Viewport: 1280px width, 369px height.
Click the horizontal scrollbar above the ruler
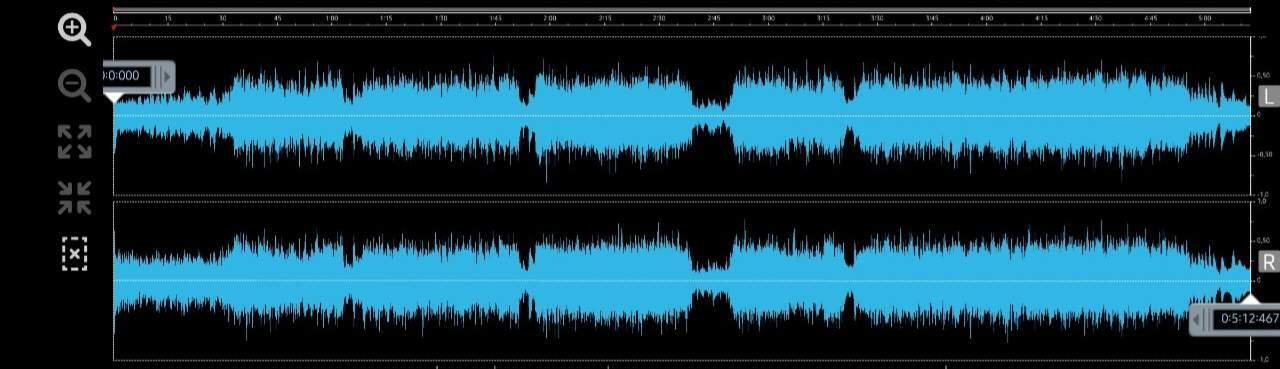[682, 10]
